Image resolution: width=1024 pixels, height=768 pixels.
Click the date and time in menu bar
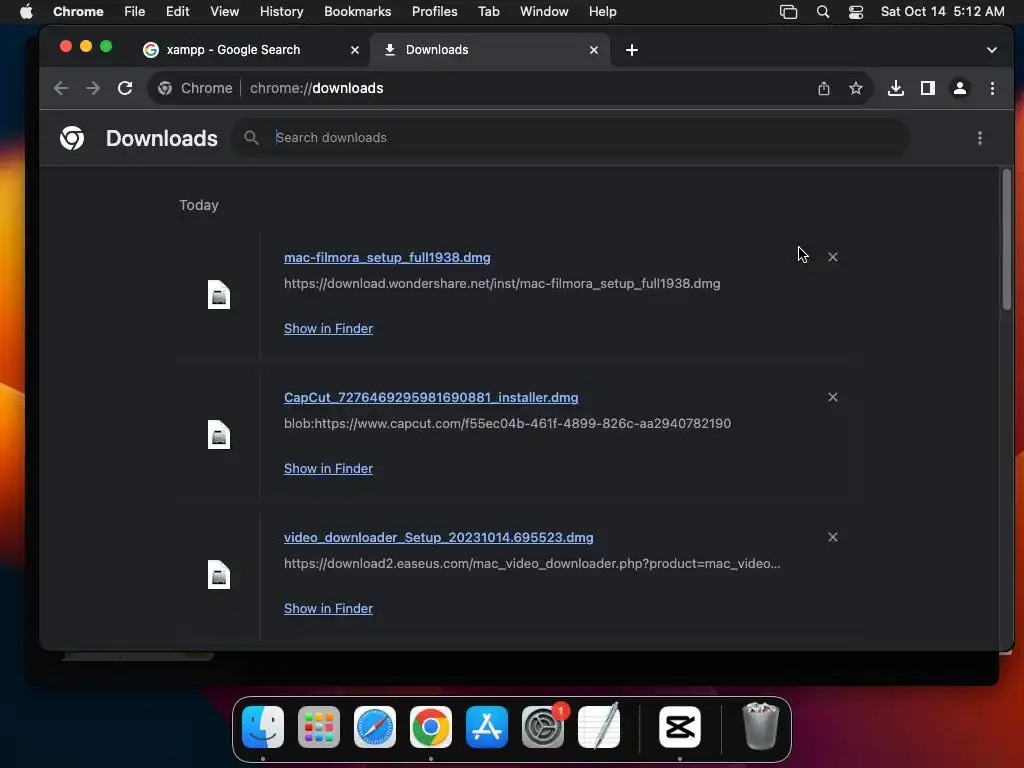tap(942, 11)
